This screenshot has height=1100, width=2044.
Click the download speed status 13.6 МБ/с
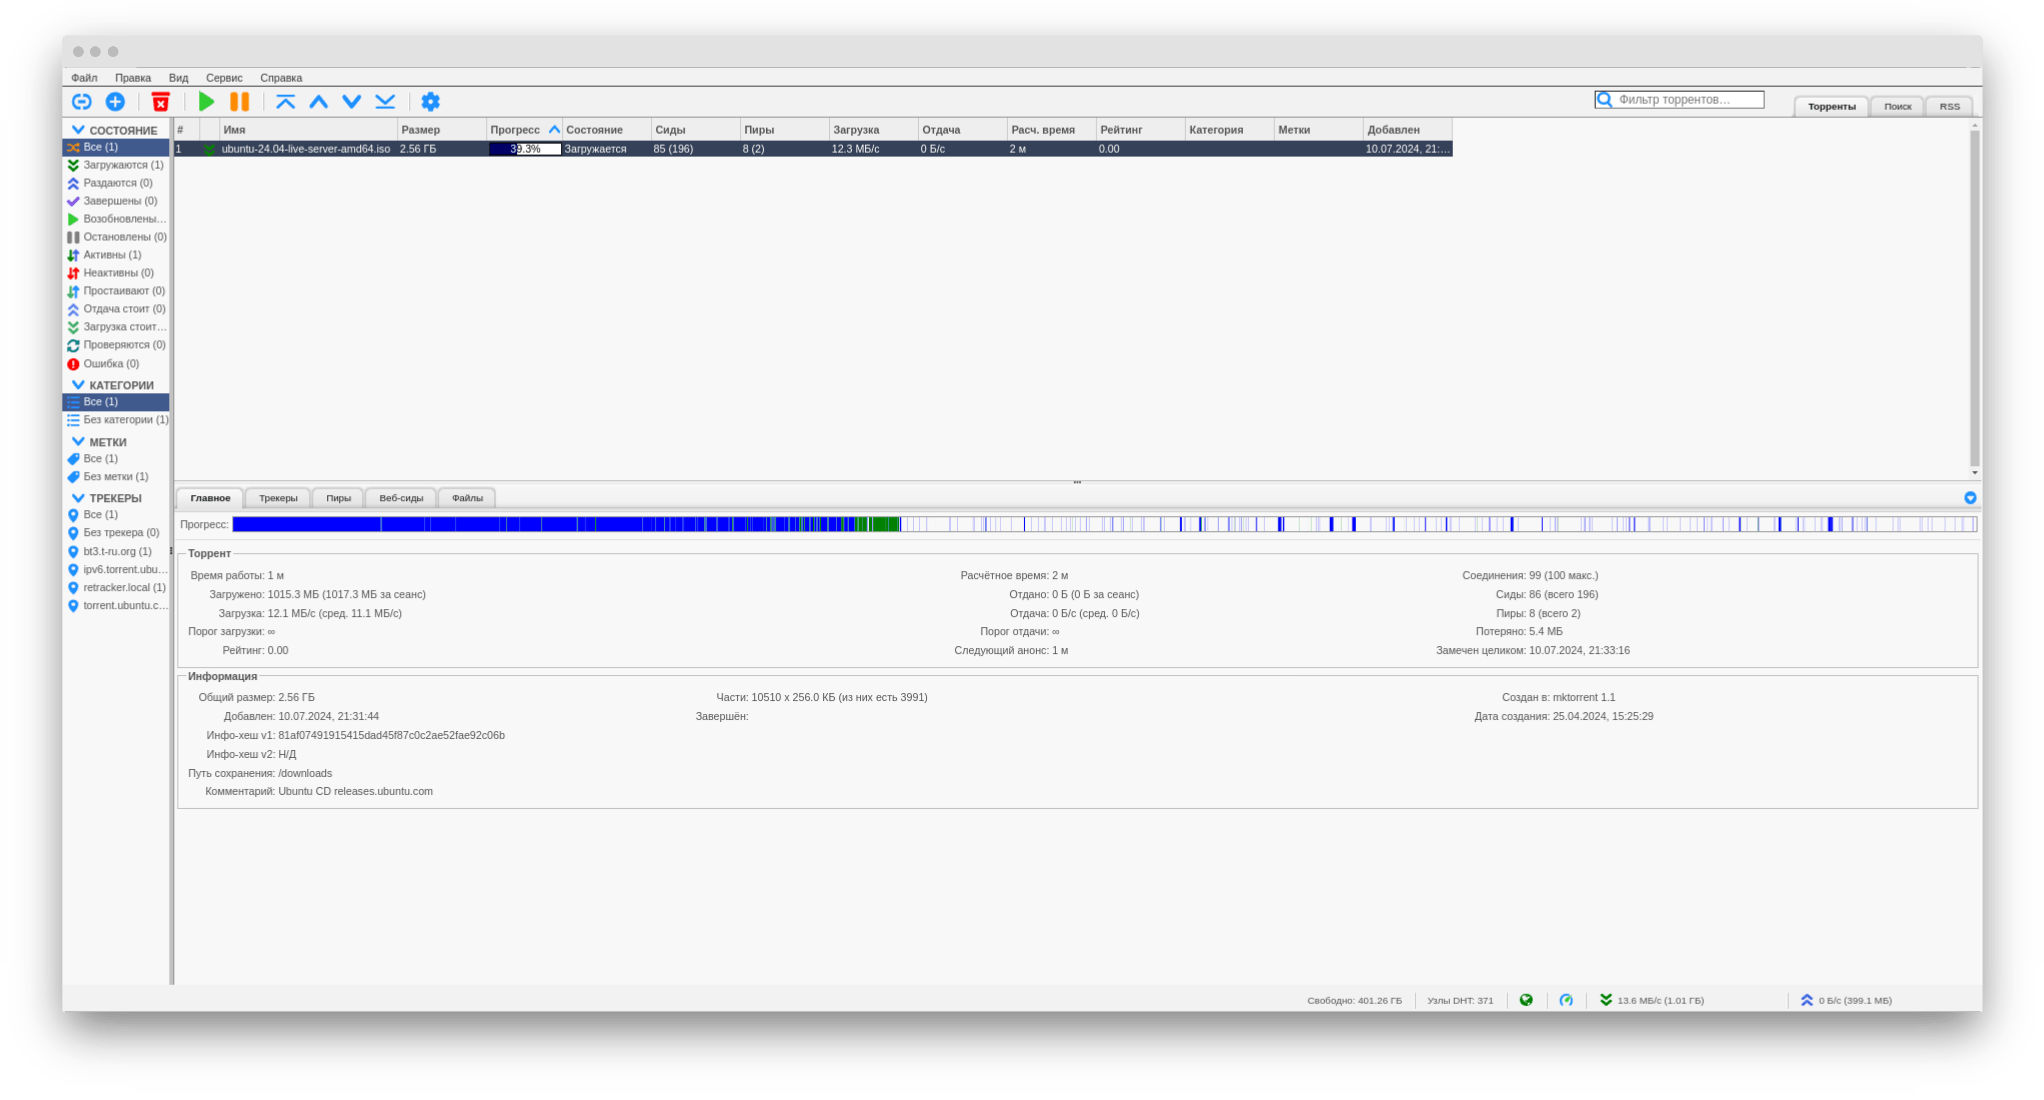tap(1652, 1000)
